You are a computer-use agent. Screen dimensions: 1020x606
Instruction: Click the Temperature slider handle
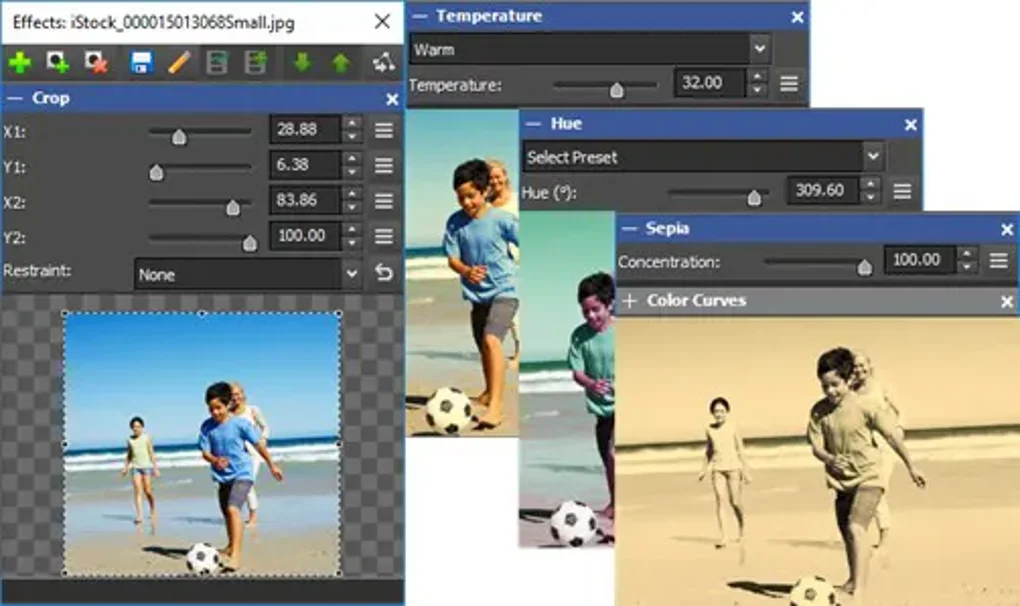tap(616, 90)
